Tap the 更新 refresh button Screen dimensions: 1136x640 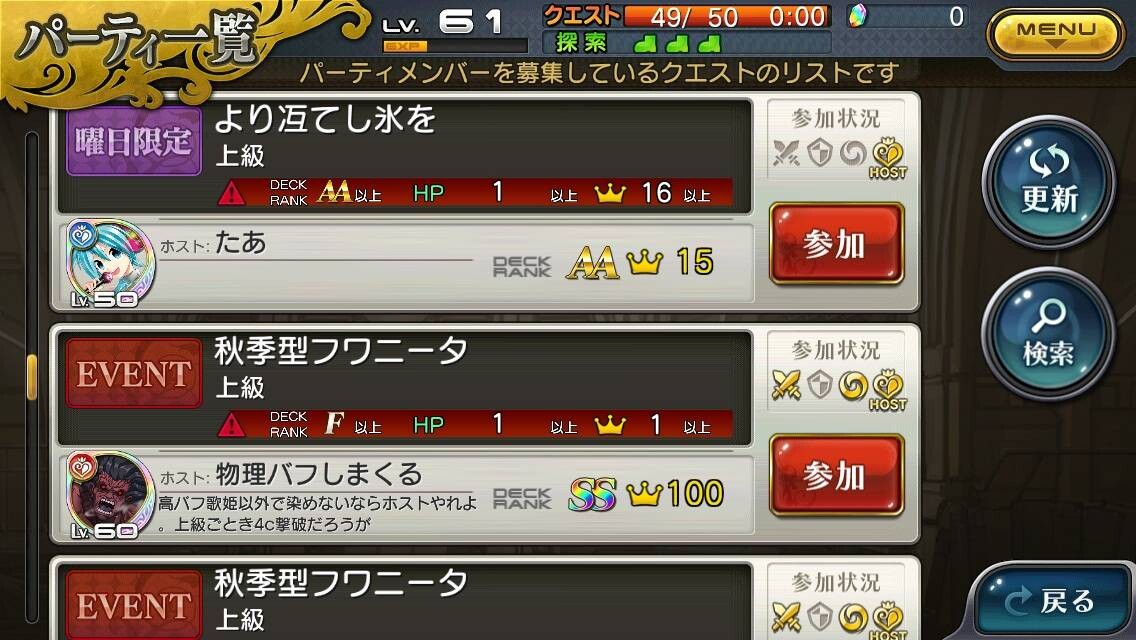point(1048,182)
